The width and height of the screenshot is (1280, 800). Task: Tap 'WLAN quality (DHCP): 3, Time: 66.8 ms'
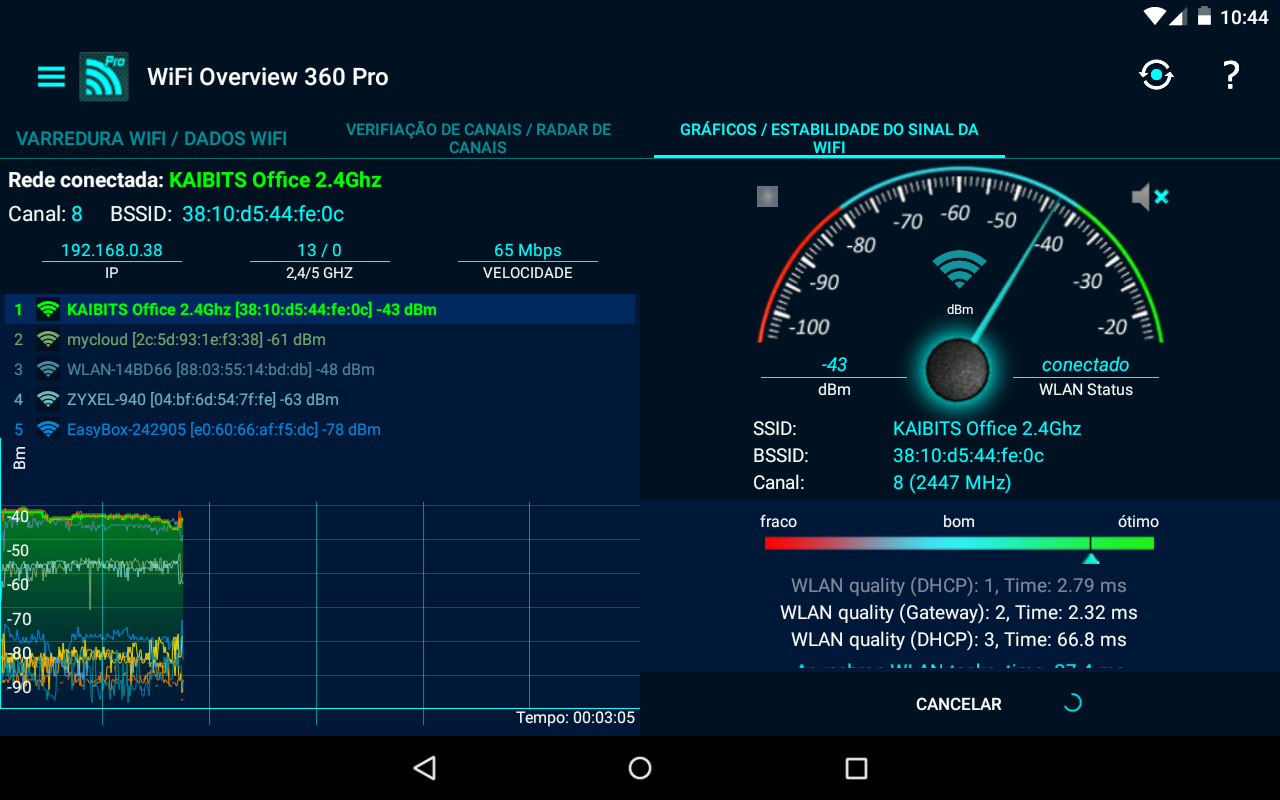(959, 639)
